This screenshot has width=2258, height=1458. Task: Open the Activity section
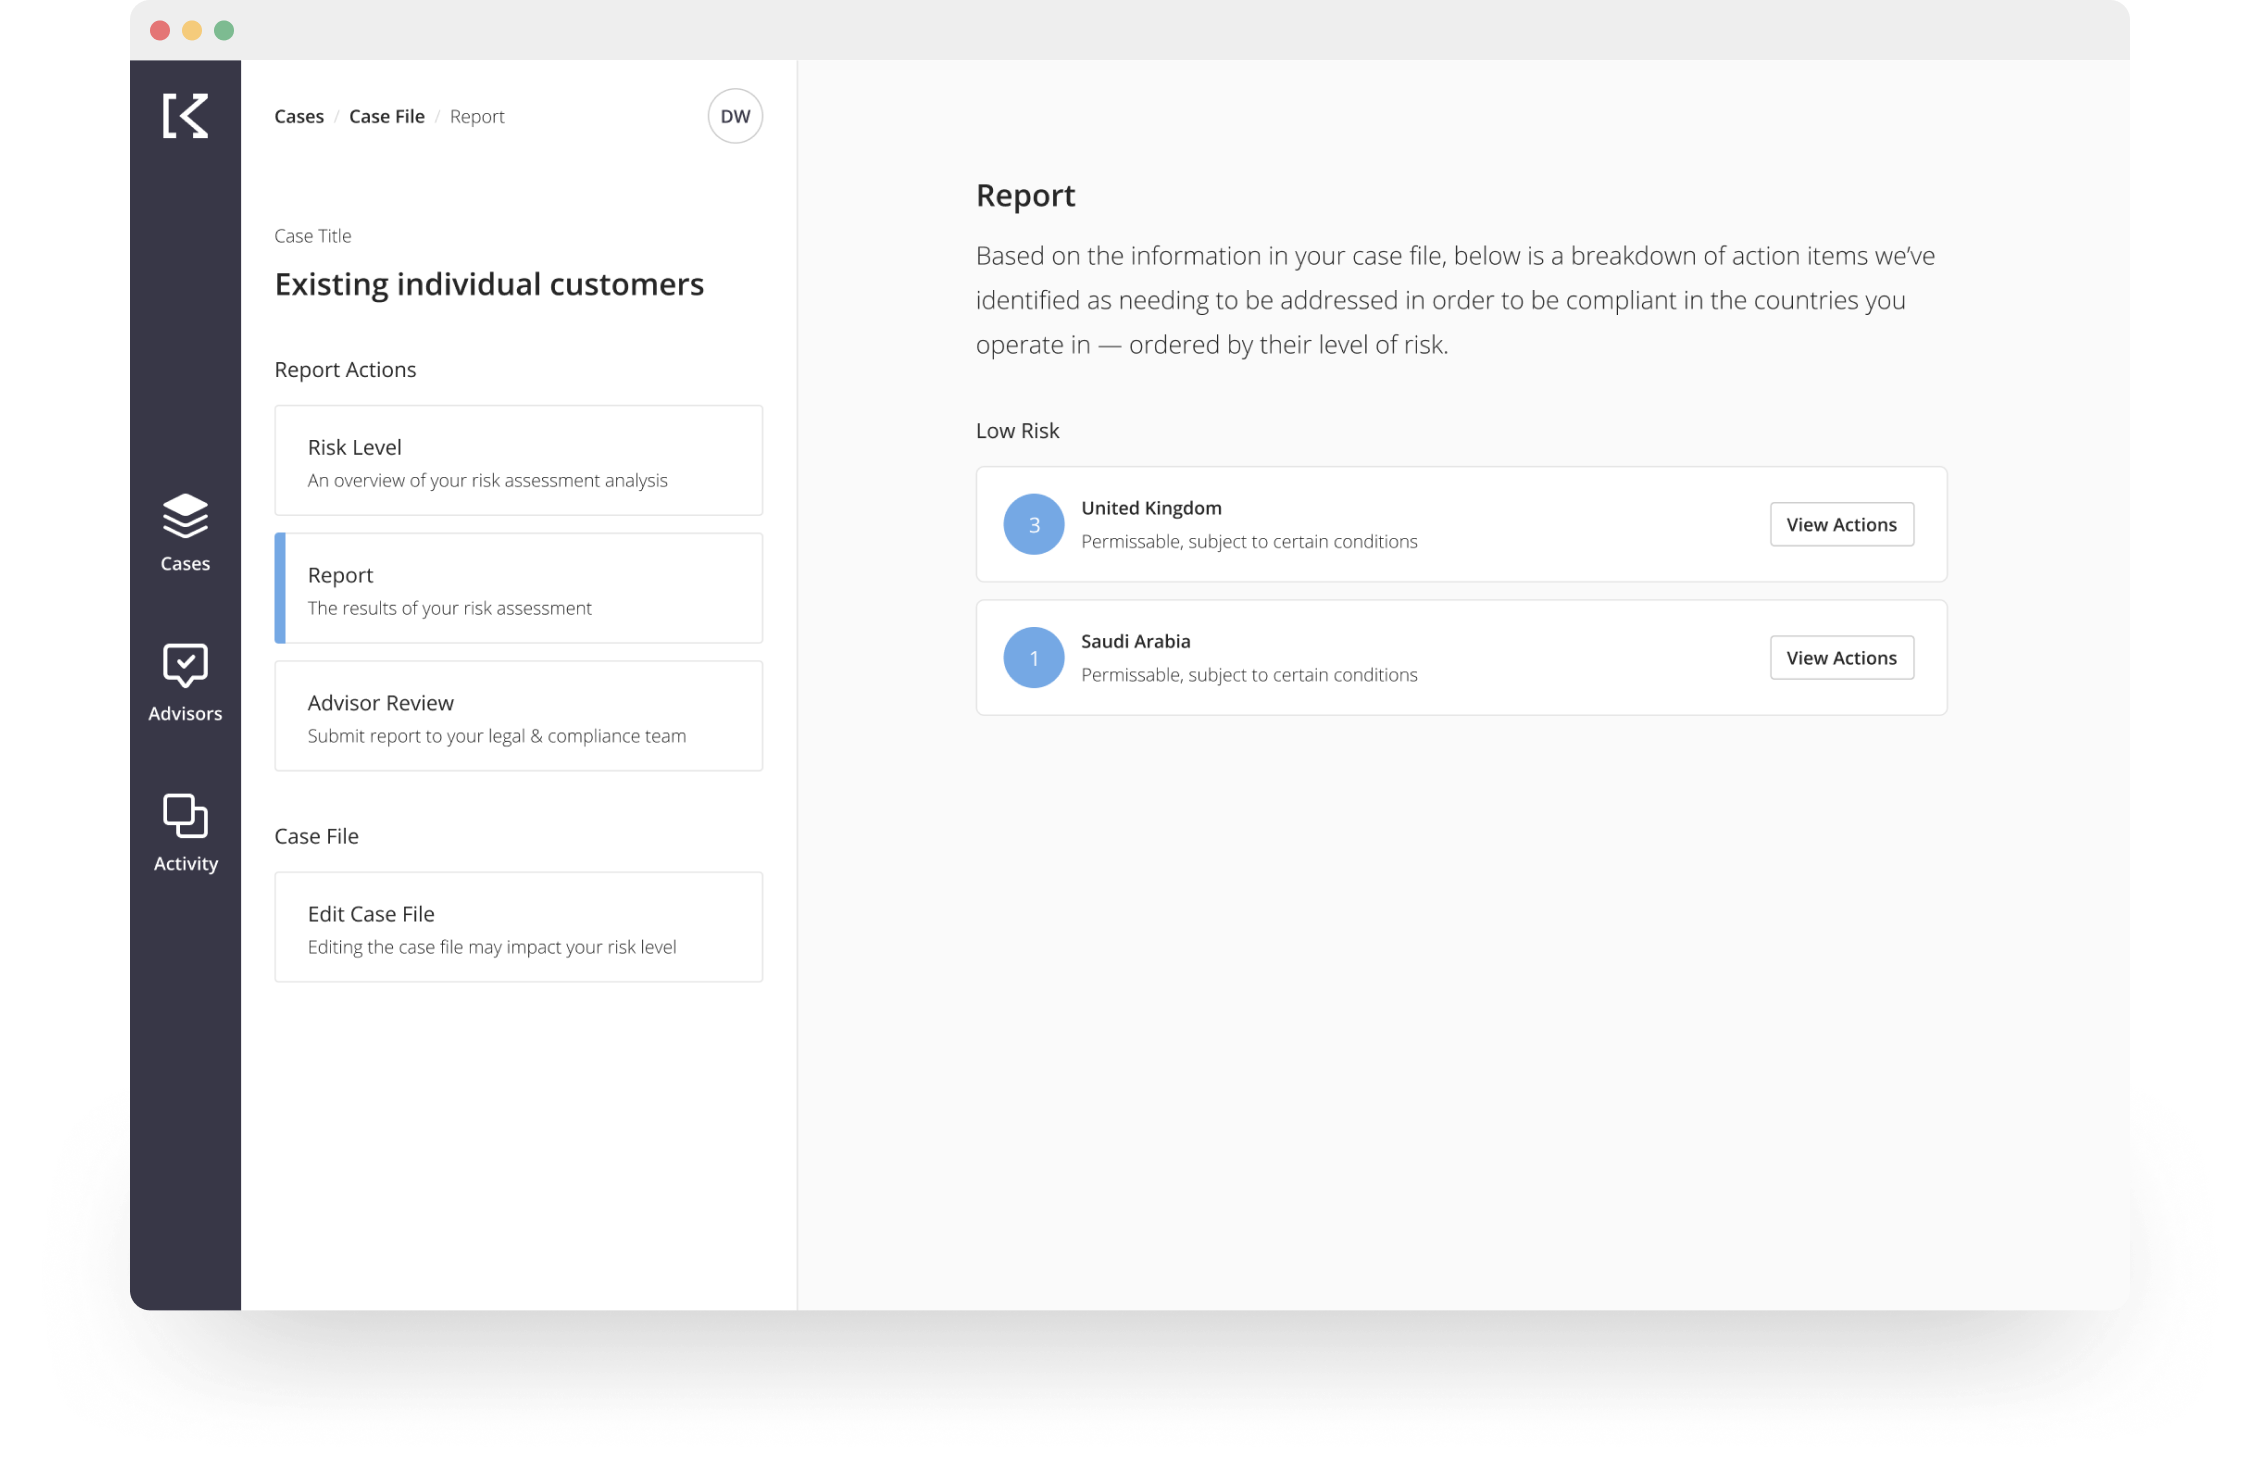(x=184, y=833)
